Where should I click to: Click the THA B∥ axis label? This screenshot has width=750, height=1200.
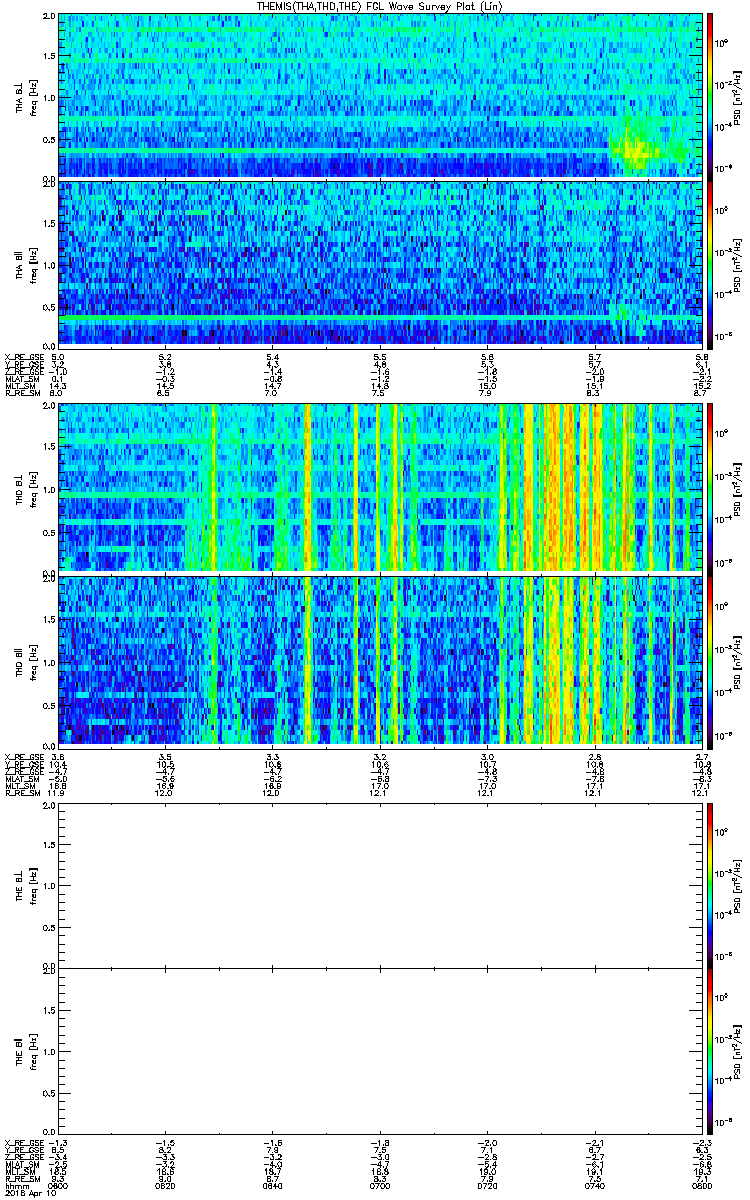20,263
